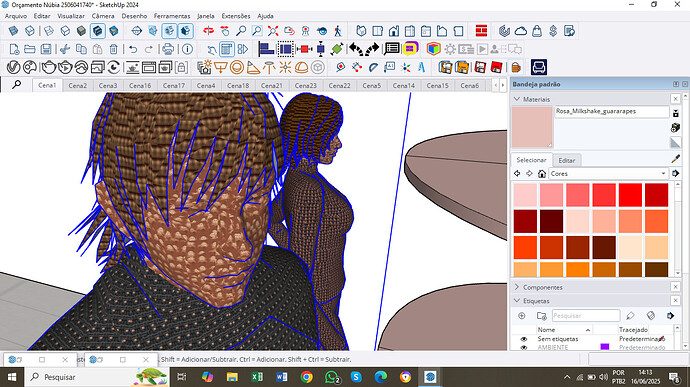Click the Save floppy disk icon
690x387 pixels.
[x=46, y=49]
